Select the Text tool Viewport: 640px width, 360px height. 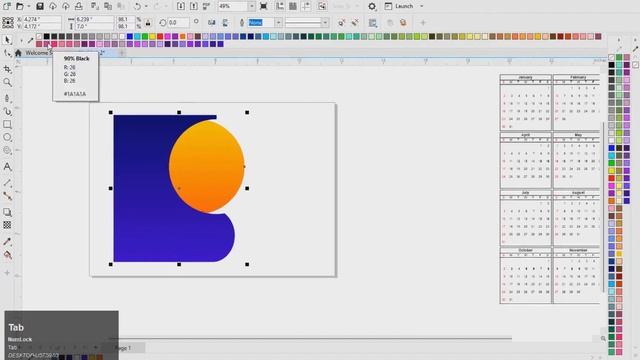pos(7,167)
